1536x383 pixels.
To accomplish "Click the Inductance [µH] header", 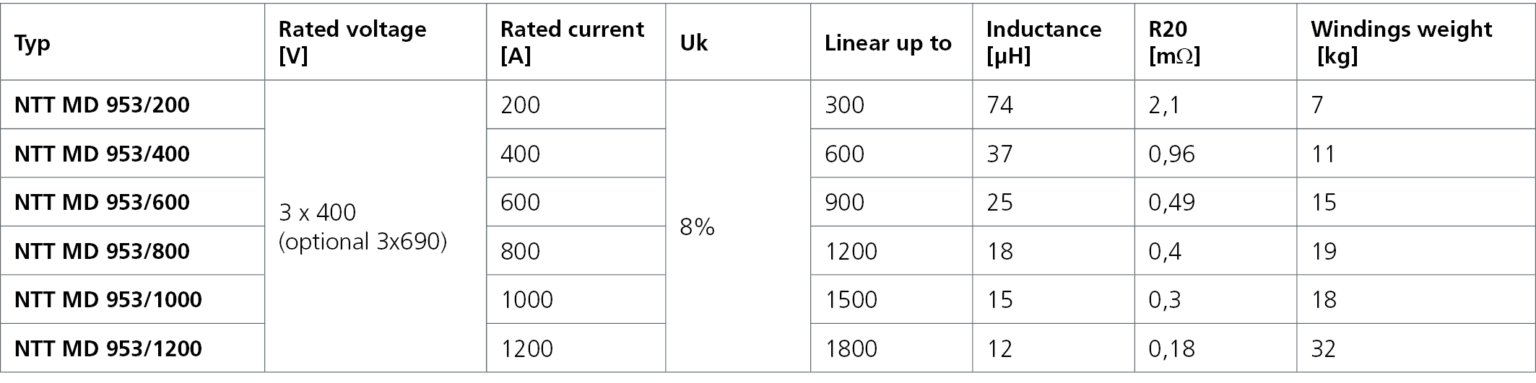I will click(1043, 44).
